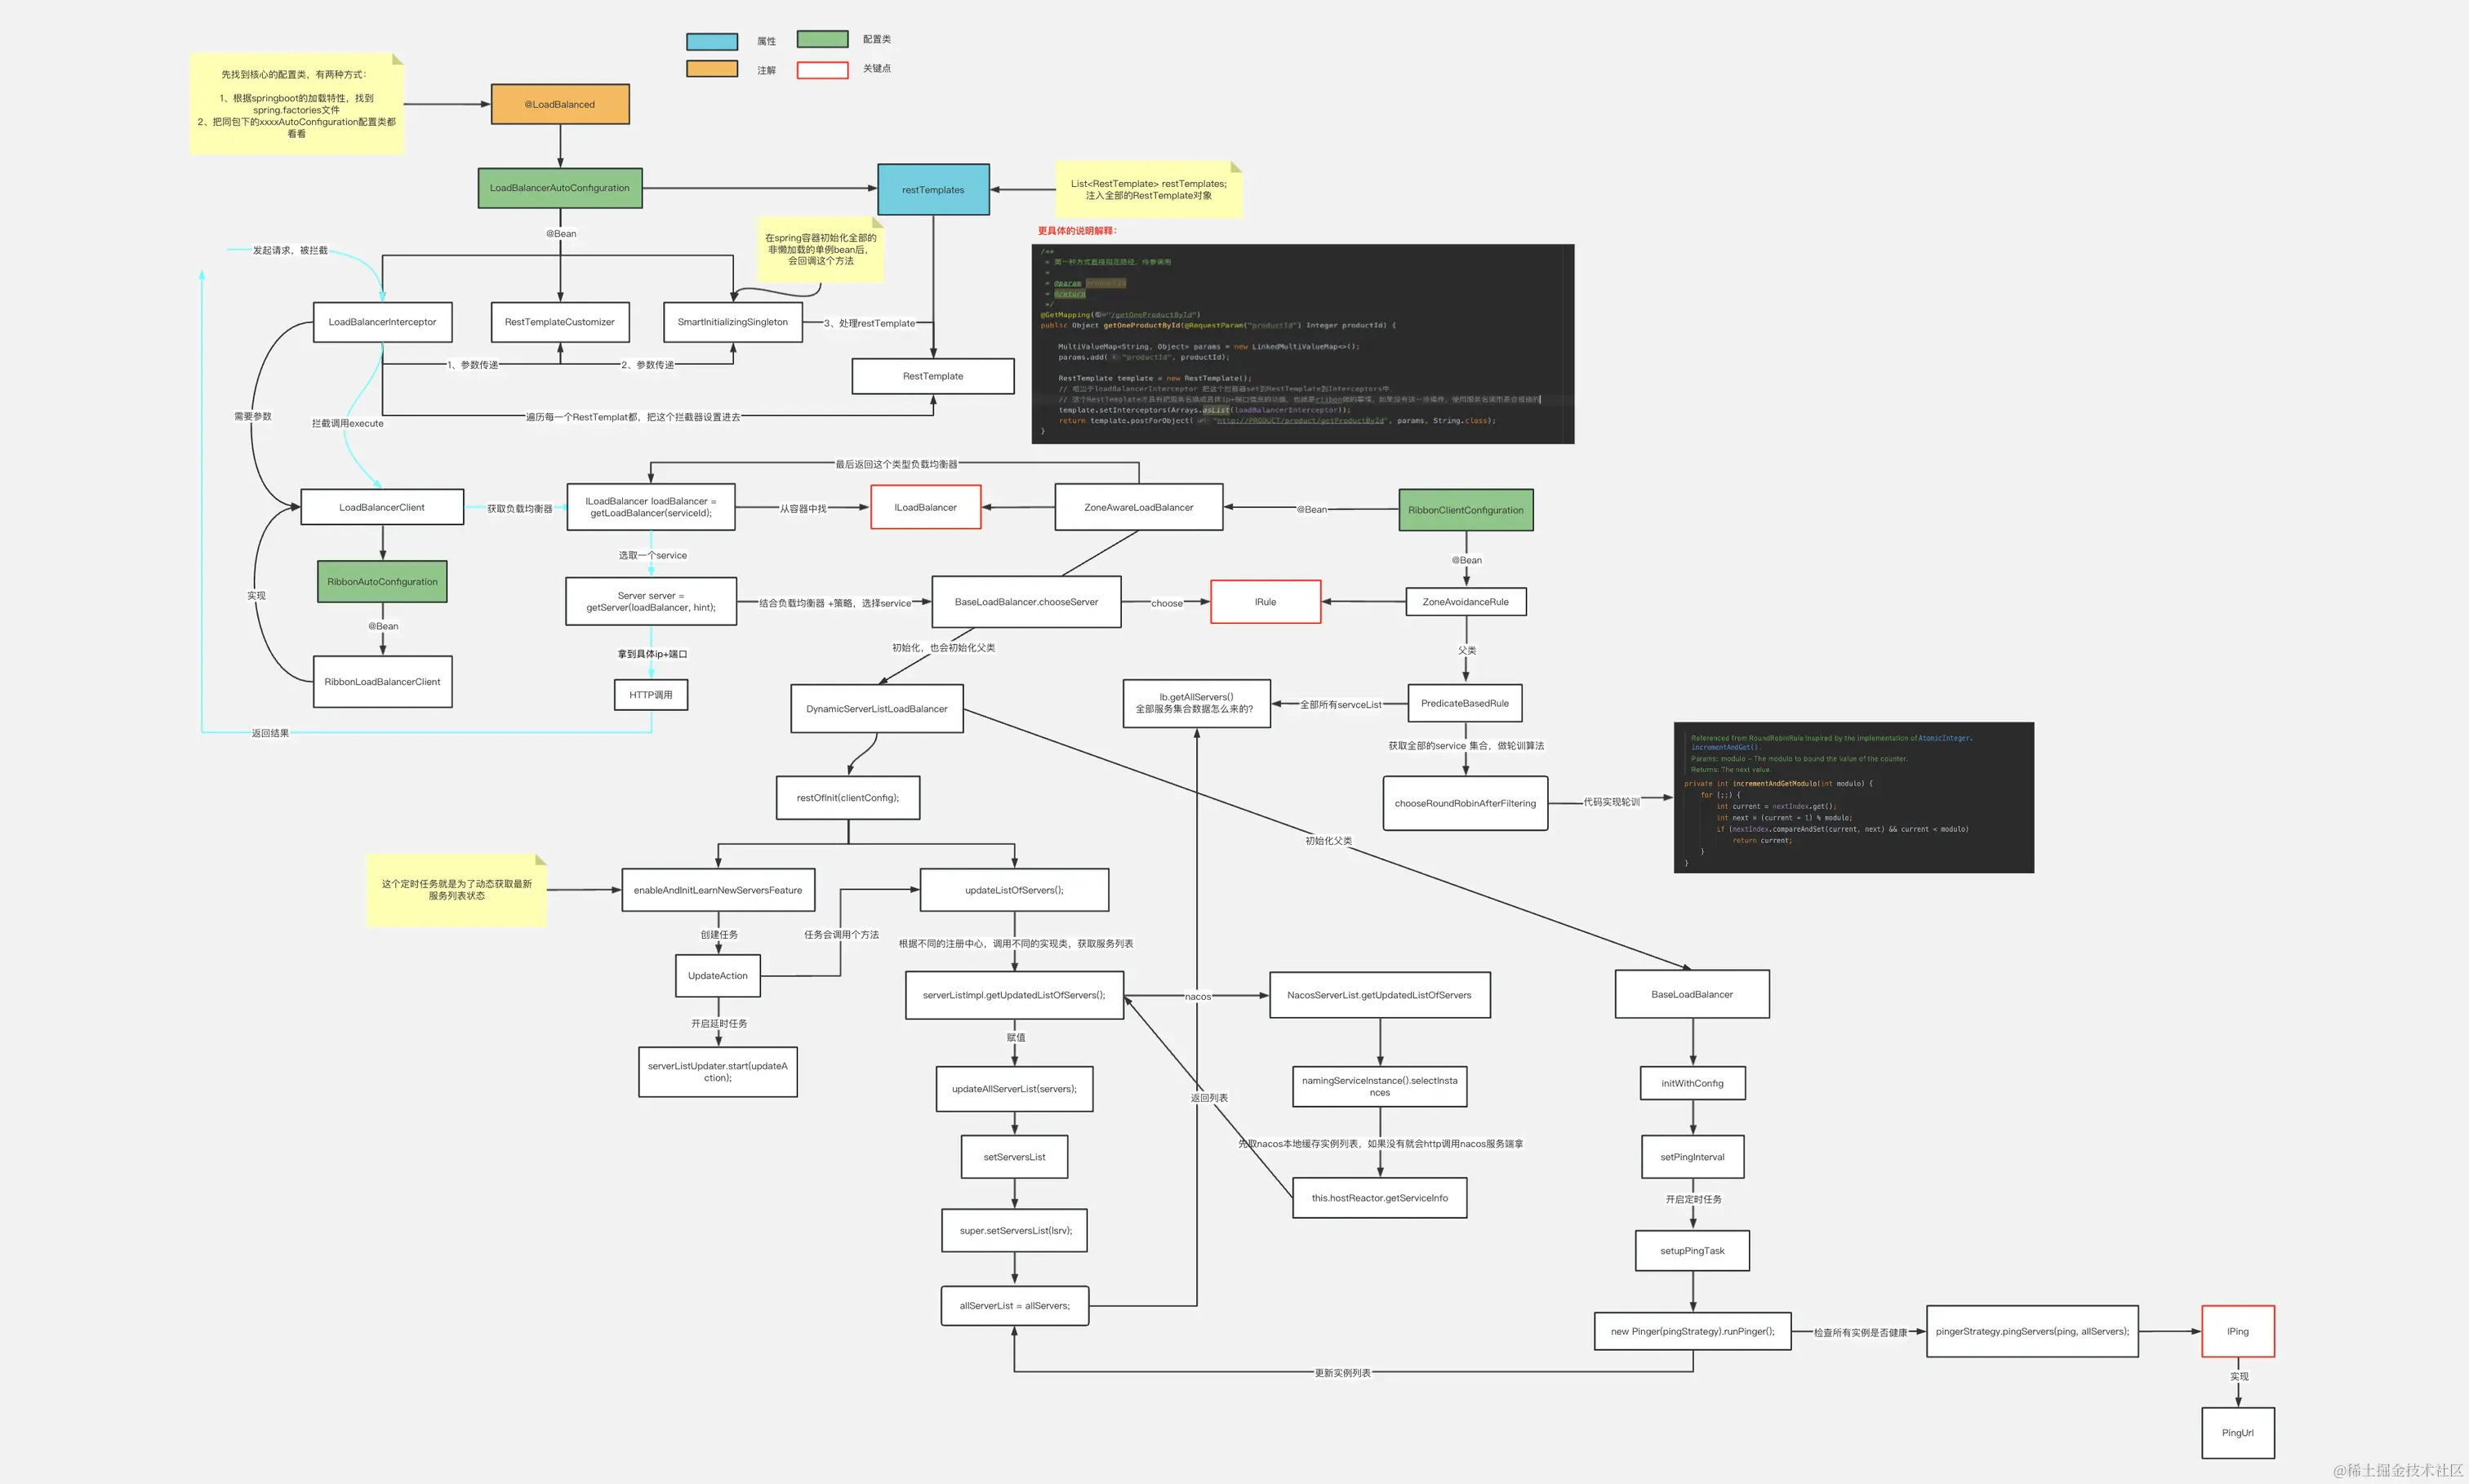Click the SmartInitializingSingleton node
The width and height of the screenshot is (2469, 1484).
[732, 322]
